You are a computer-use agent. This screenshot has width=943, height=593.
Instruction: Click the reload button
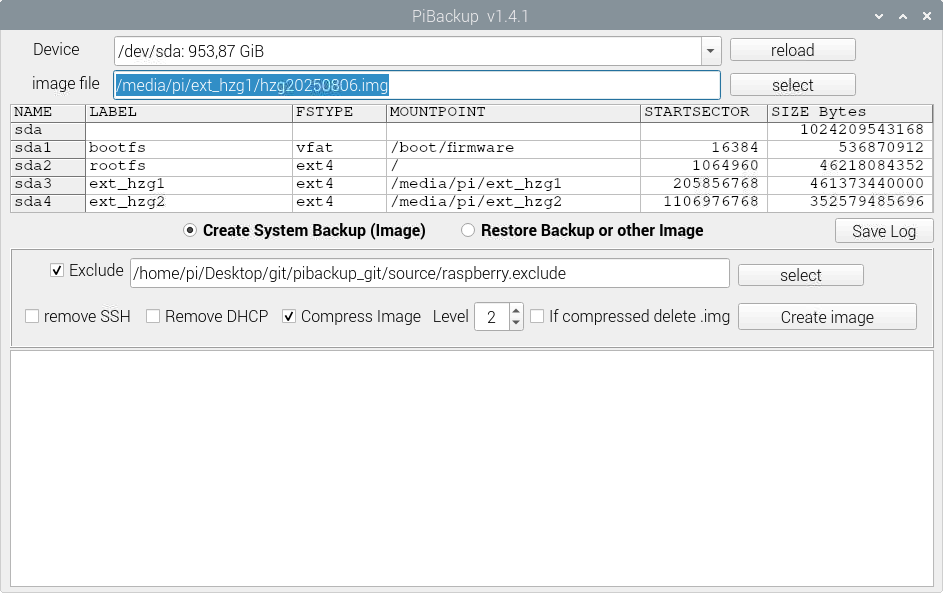pos(793,50)
